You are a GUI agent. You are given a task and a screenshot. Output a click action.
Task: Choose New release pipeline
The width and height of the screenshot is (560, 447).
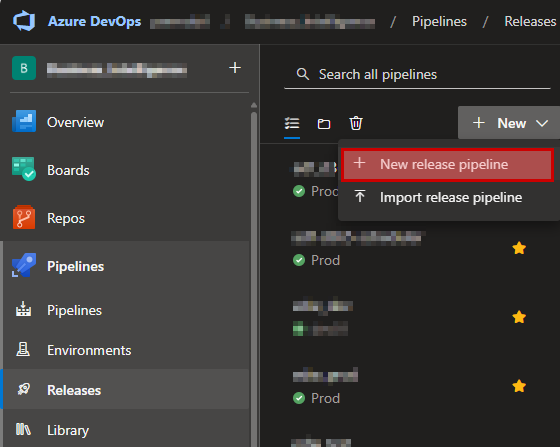447,165
